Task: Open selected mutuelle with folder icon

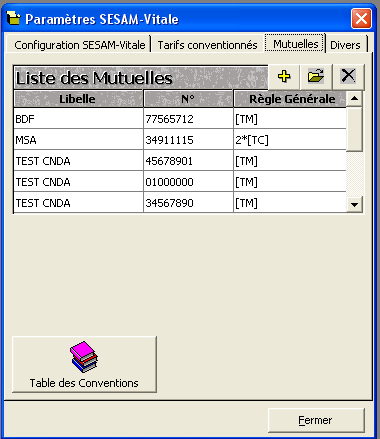Action: click(316, 77)
